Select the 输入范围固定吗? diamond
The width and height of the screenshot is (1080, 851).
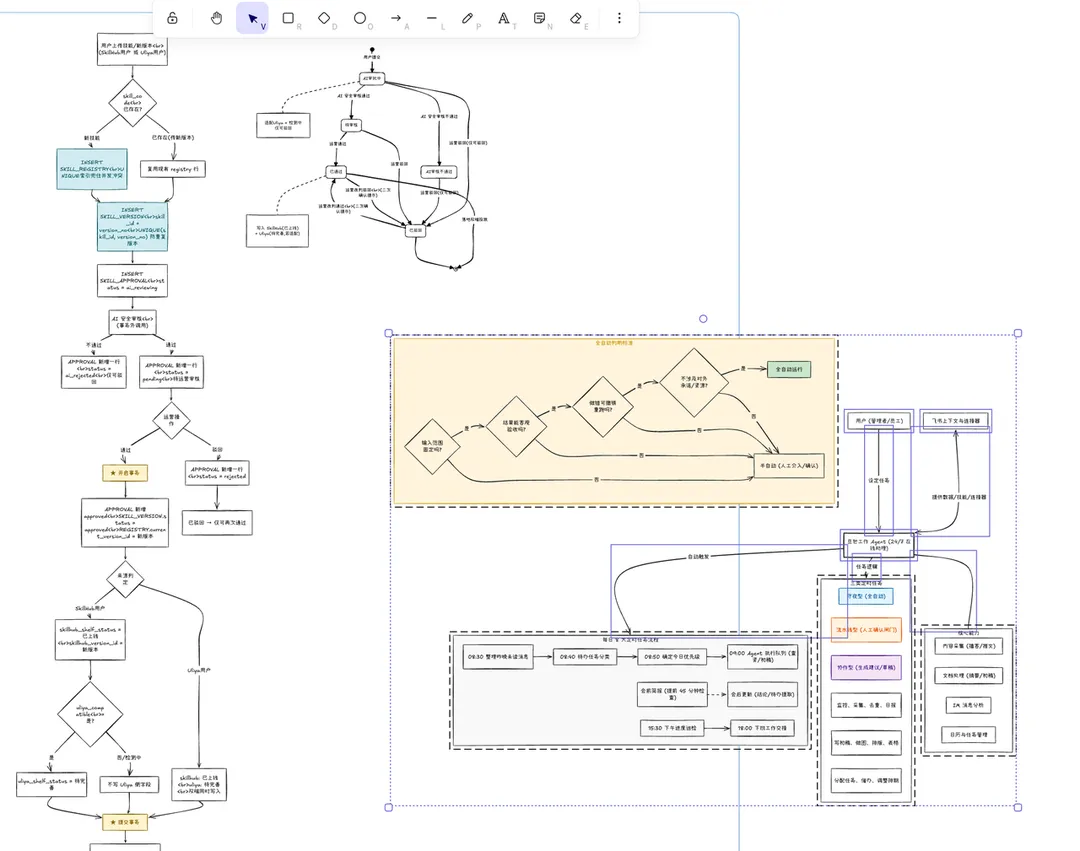(x=432, y=446)
